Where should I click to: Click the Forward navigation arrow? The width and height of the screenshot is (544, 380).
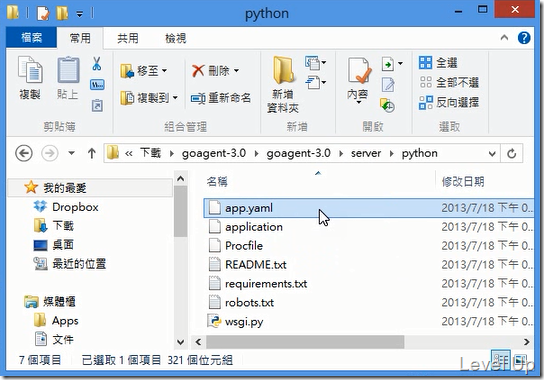pyautogui.click(x=50, y=153)
